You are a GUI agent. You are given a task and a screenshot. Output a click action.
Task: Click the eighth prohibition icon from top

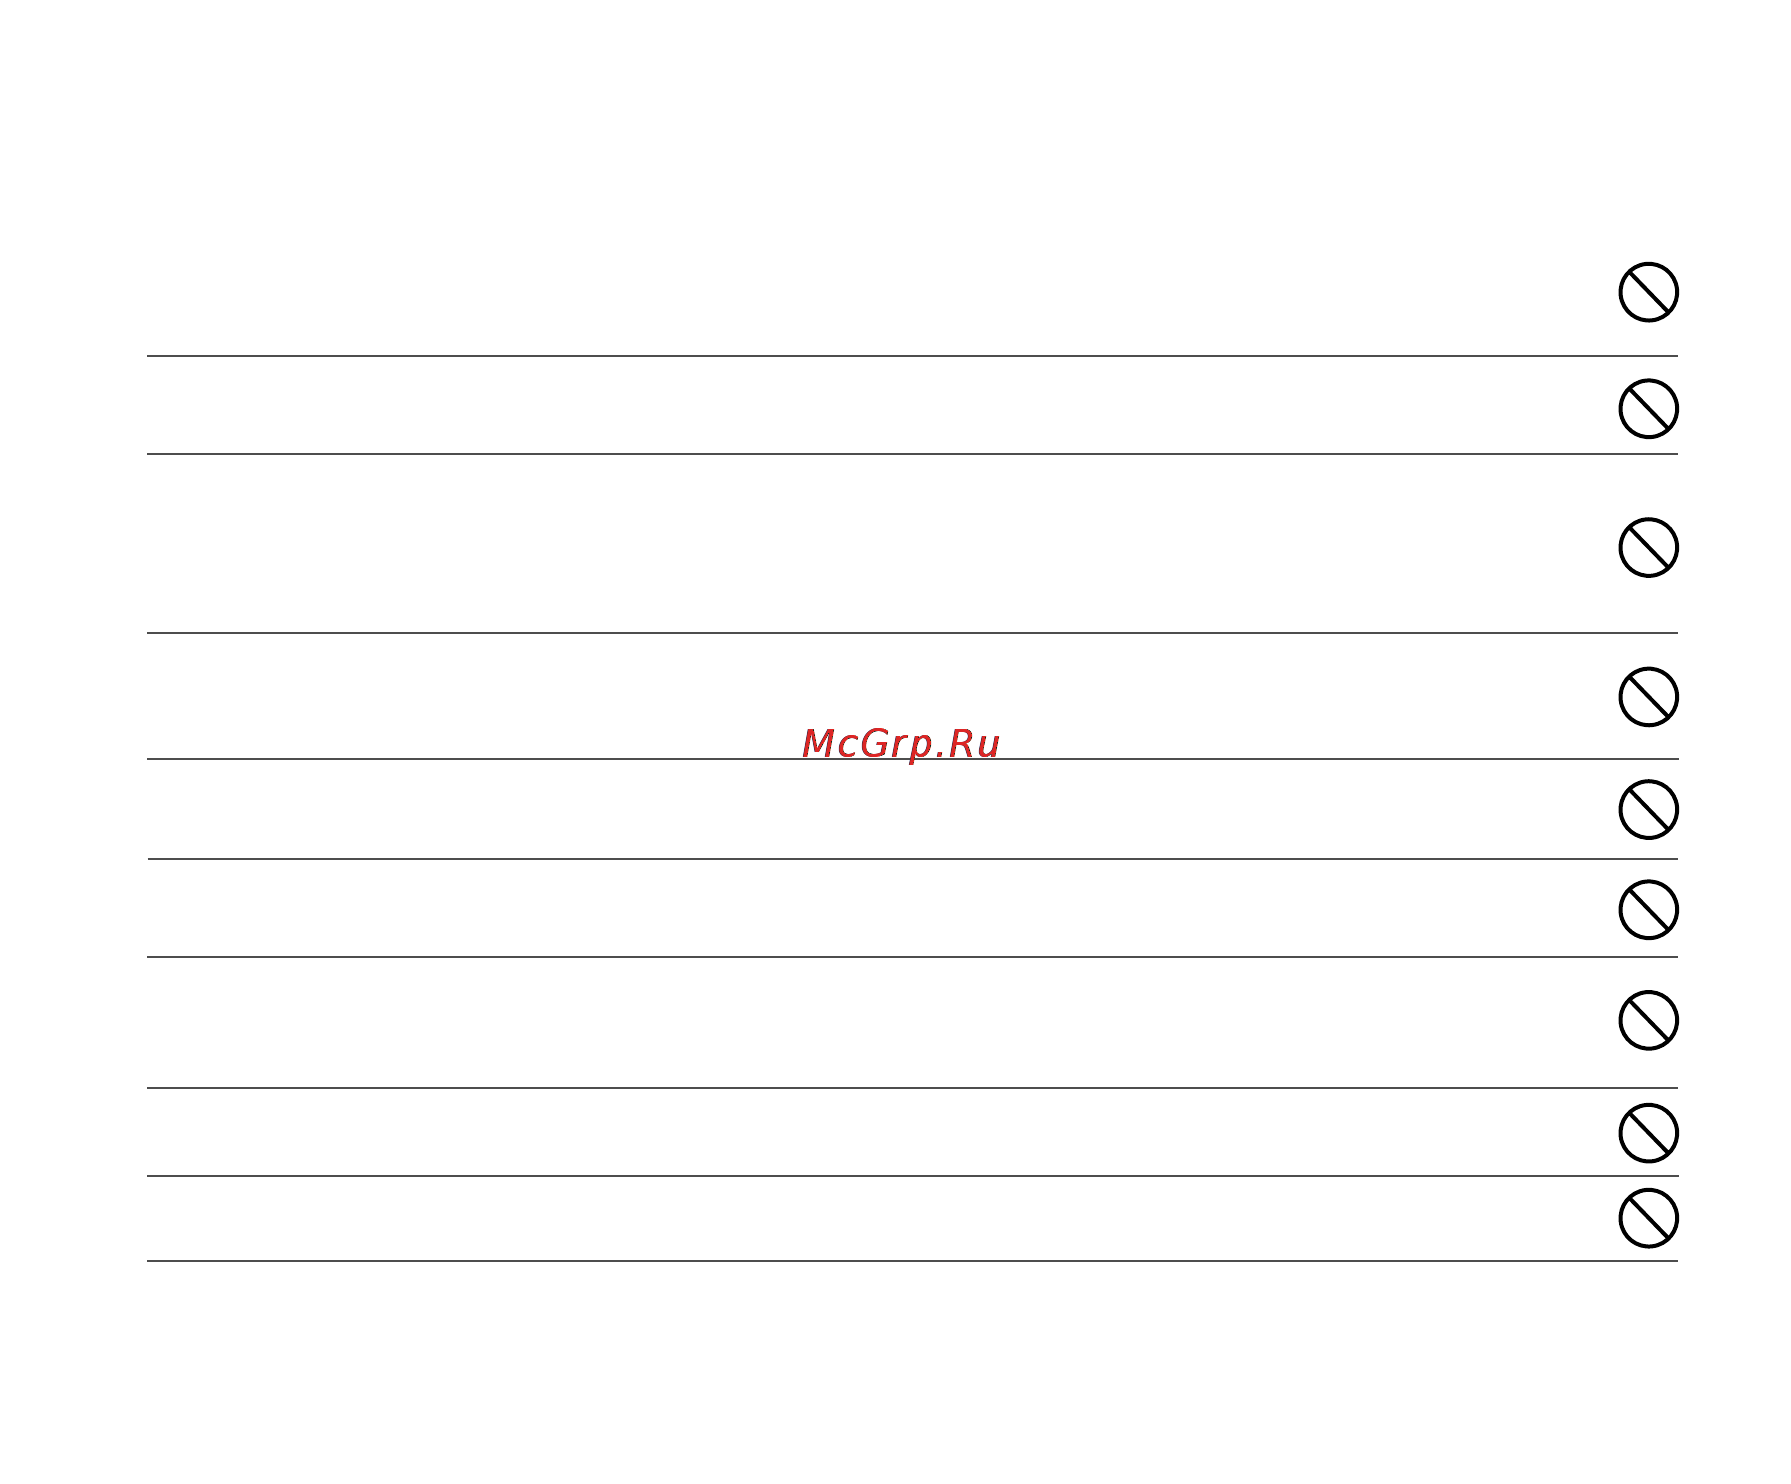click(1648, 1133)
